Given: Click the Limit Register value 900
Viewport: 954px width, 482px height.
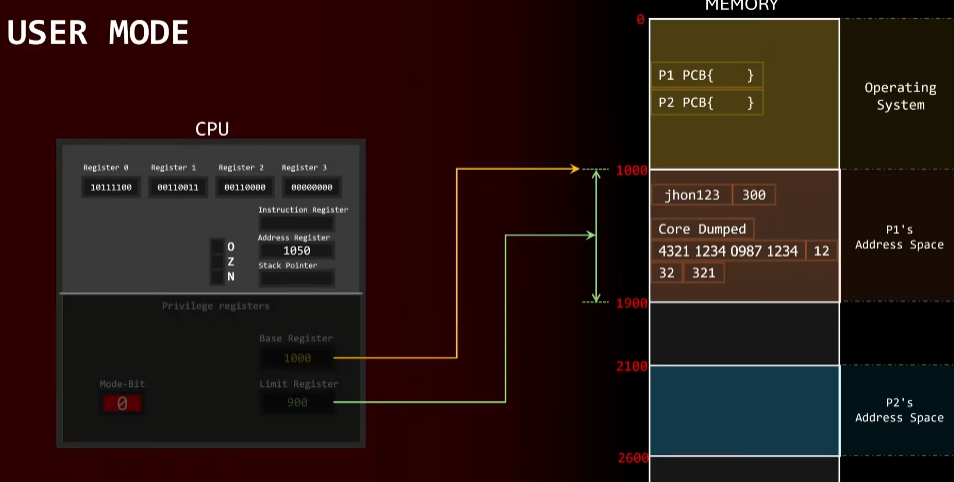Looking at the screenshot, I should (297, 402).
